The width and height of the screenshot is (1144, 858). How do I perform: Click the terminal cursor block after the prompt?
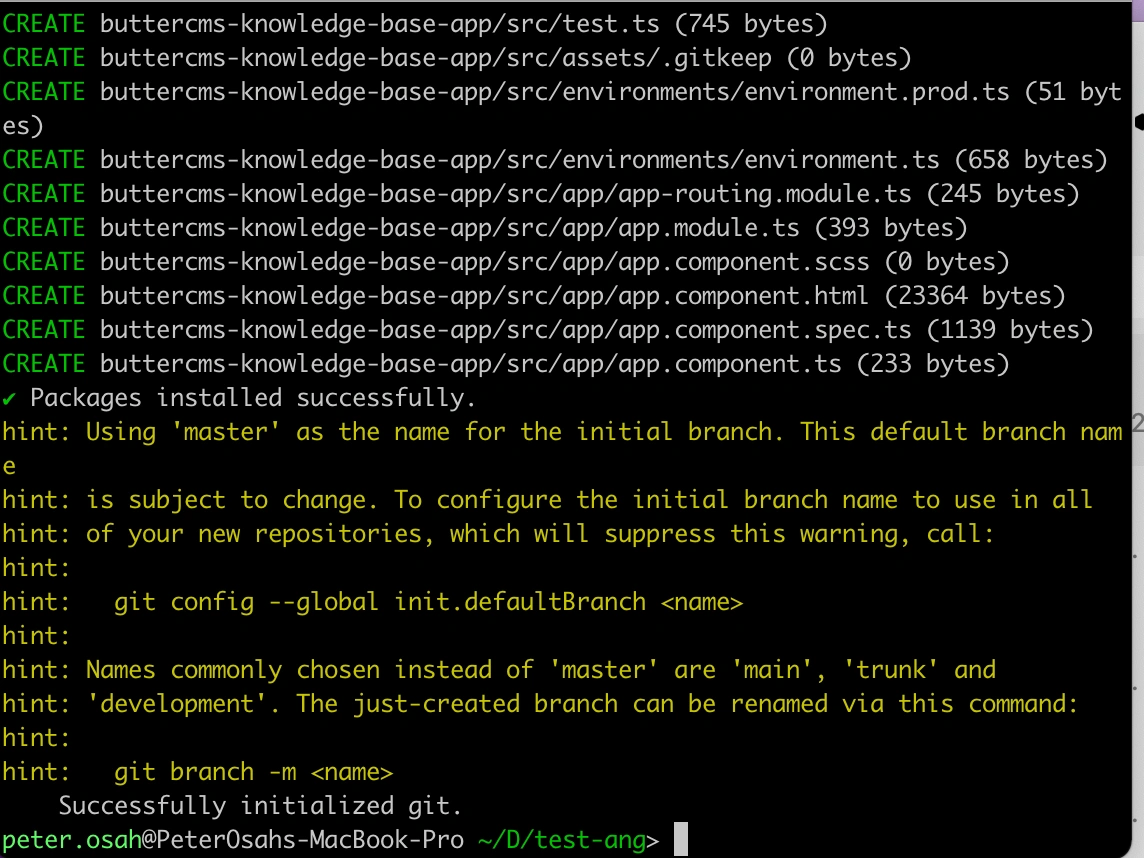click(x=681, y=840)
